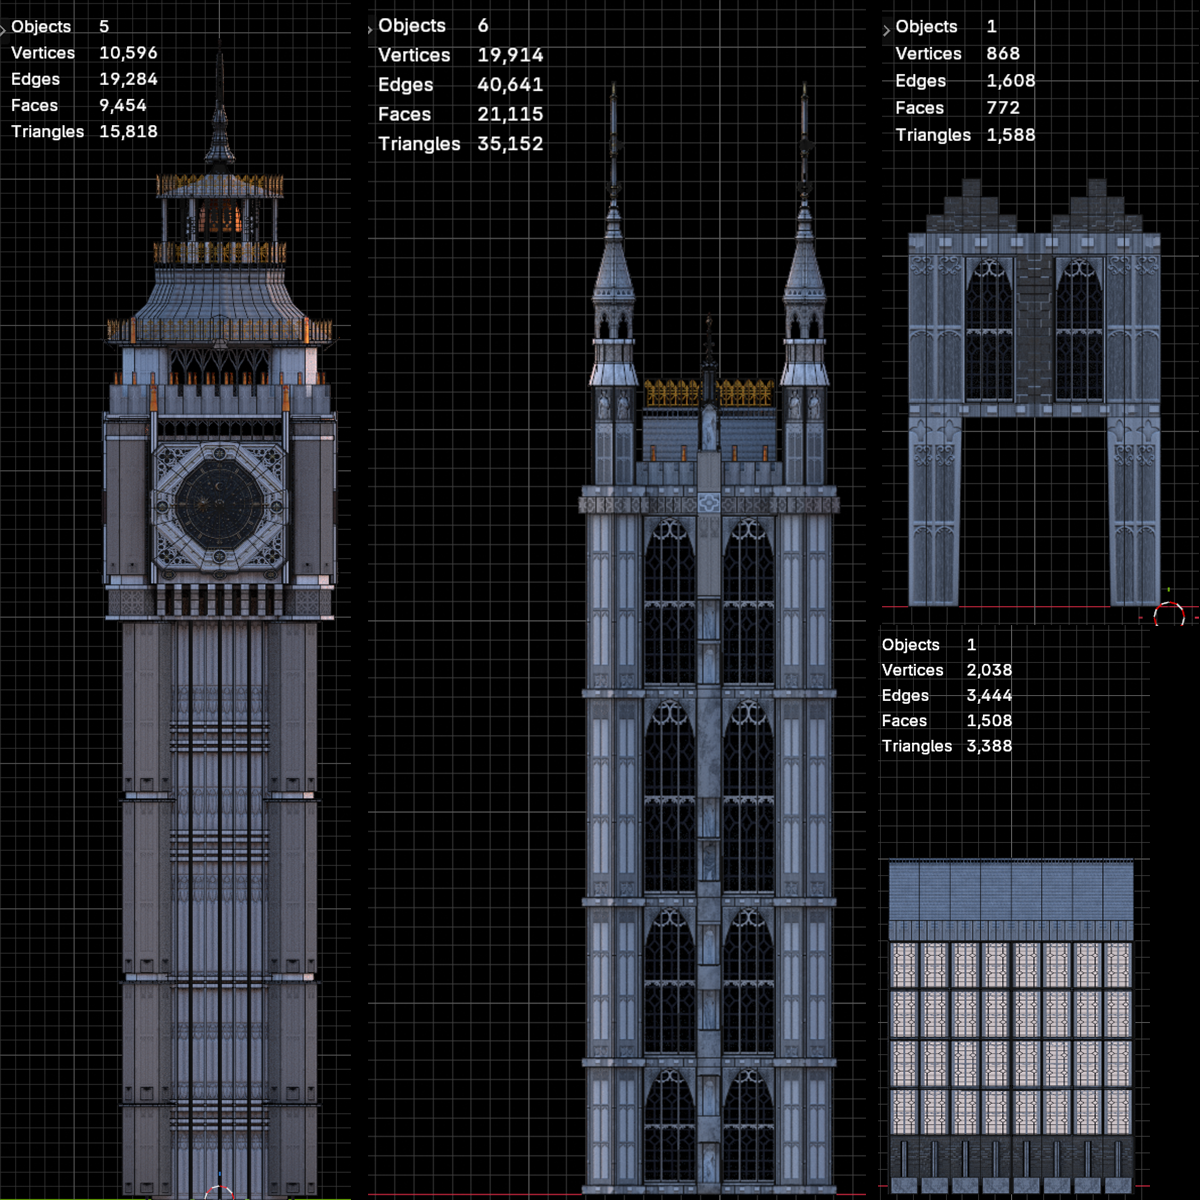Select the glass-fronted building model
Screen dimensions: 1200x1200
coord(1011,1025)
